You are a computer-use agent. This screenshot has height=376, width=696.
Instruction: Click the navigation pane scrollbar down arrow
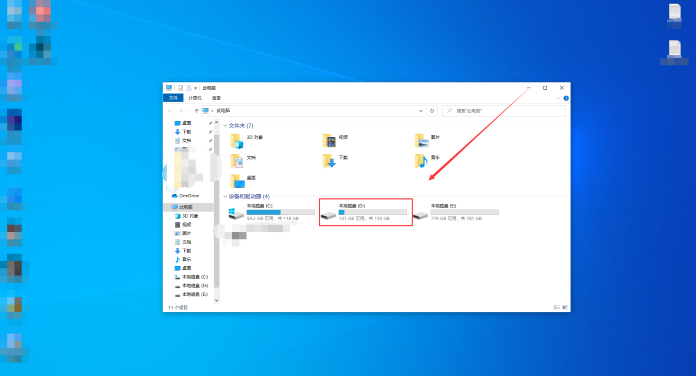pos(217,301)
